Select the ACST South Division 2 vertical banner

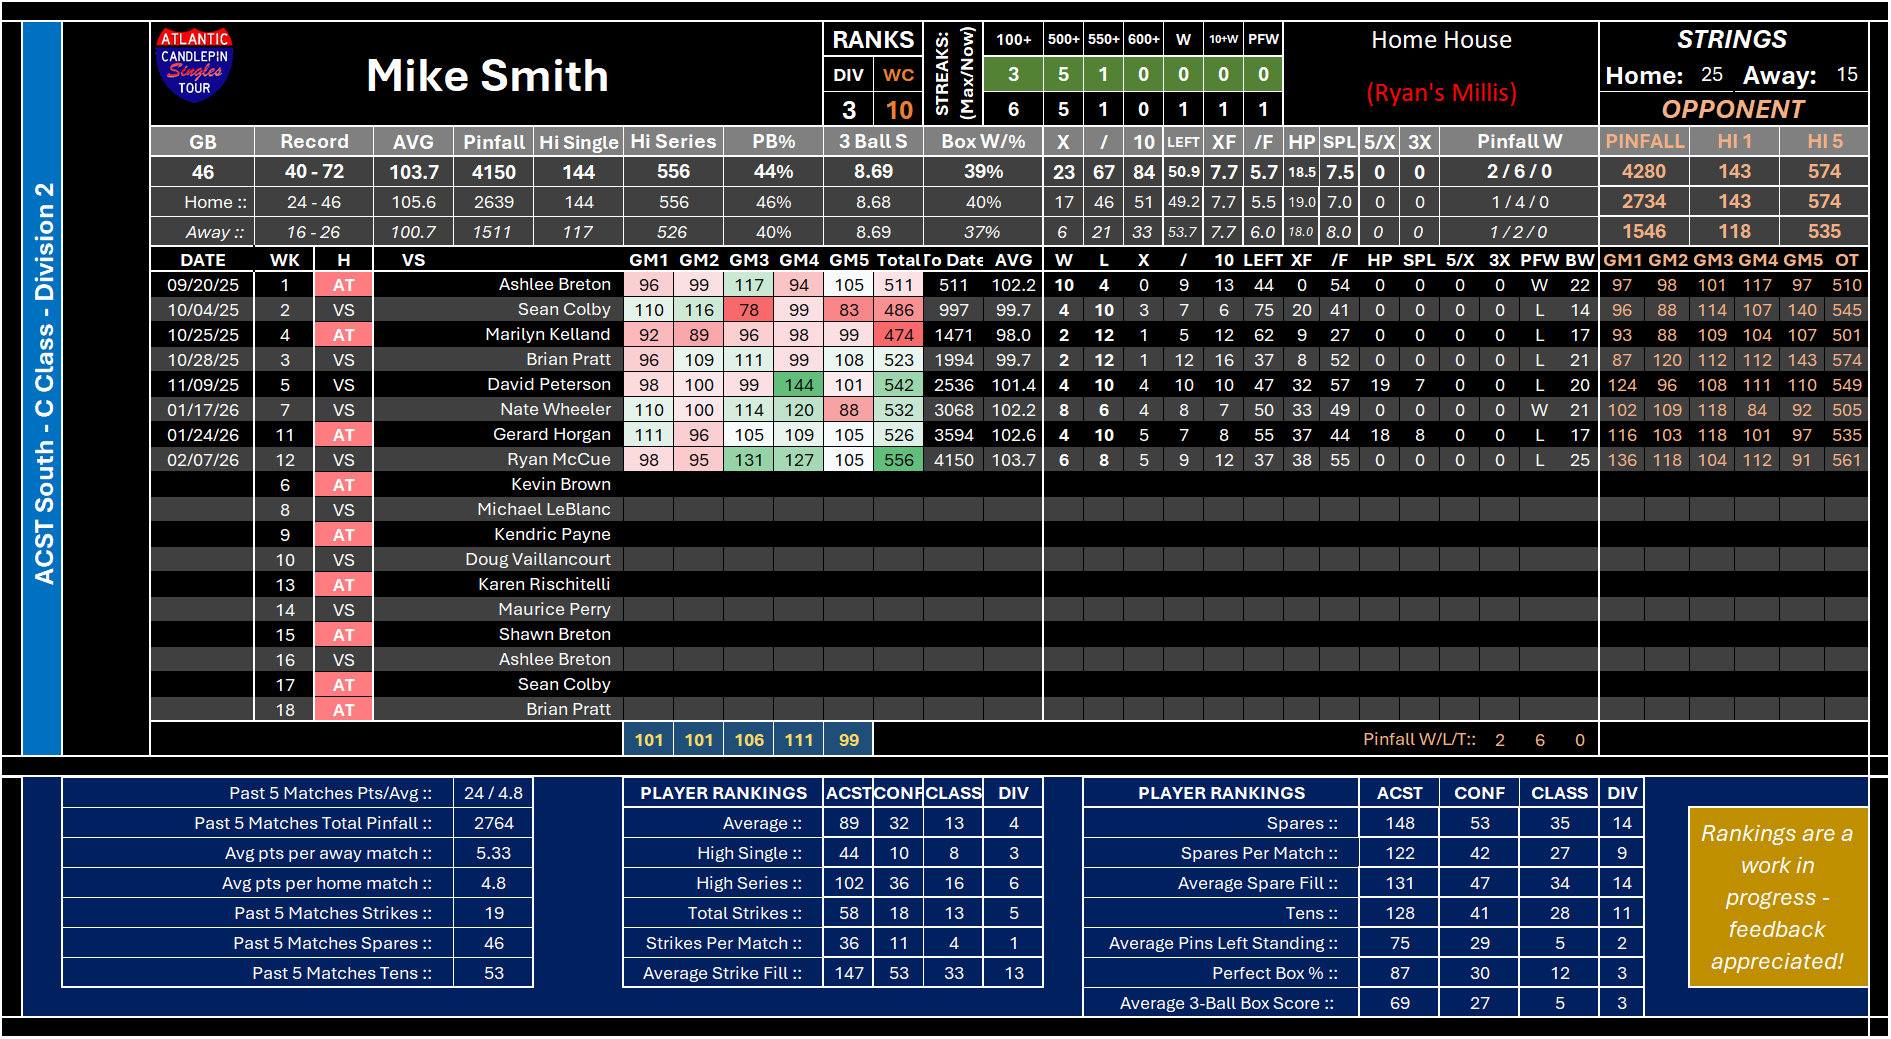coord(43,385)
